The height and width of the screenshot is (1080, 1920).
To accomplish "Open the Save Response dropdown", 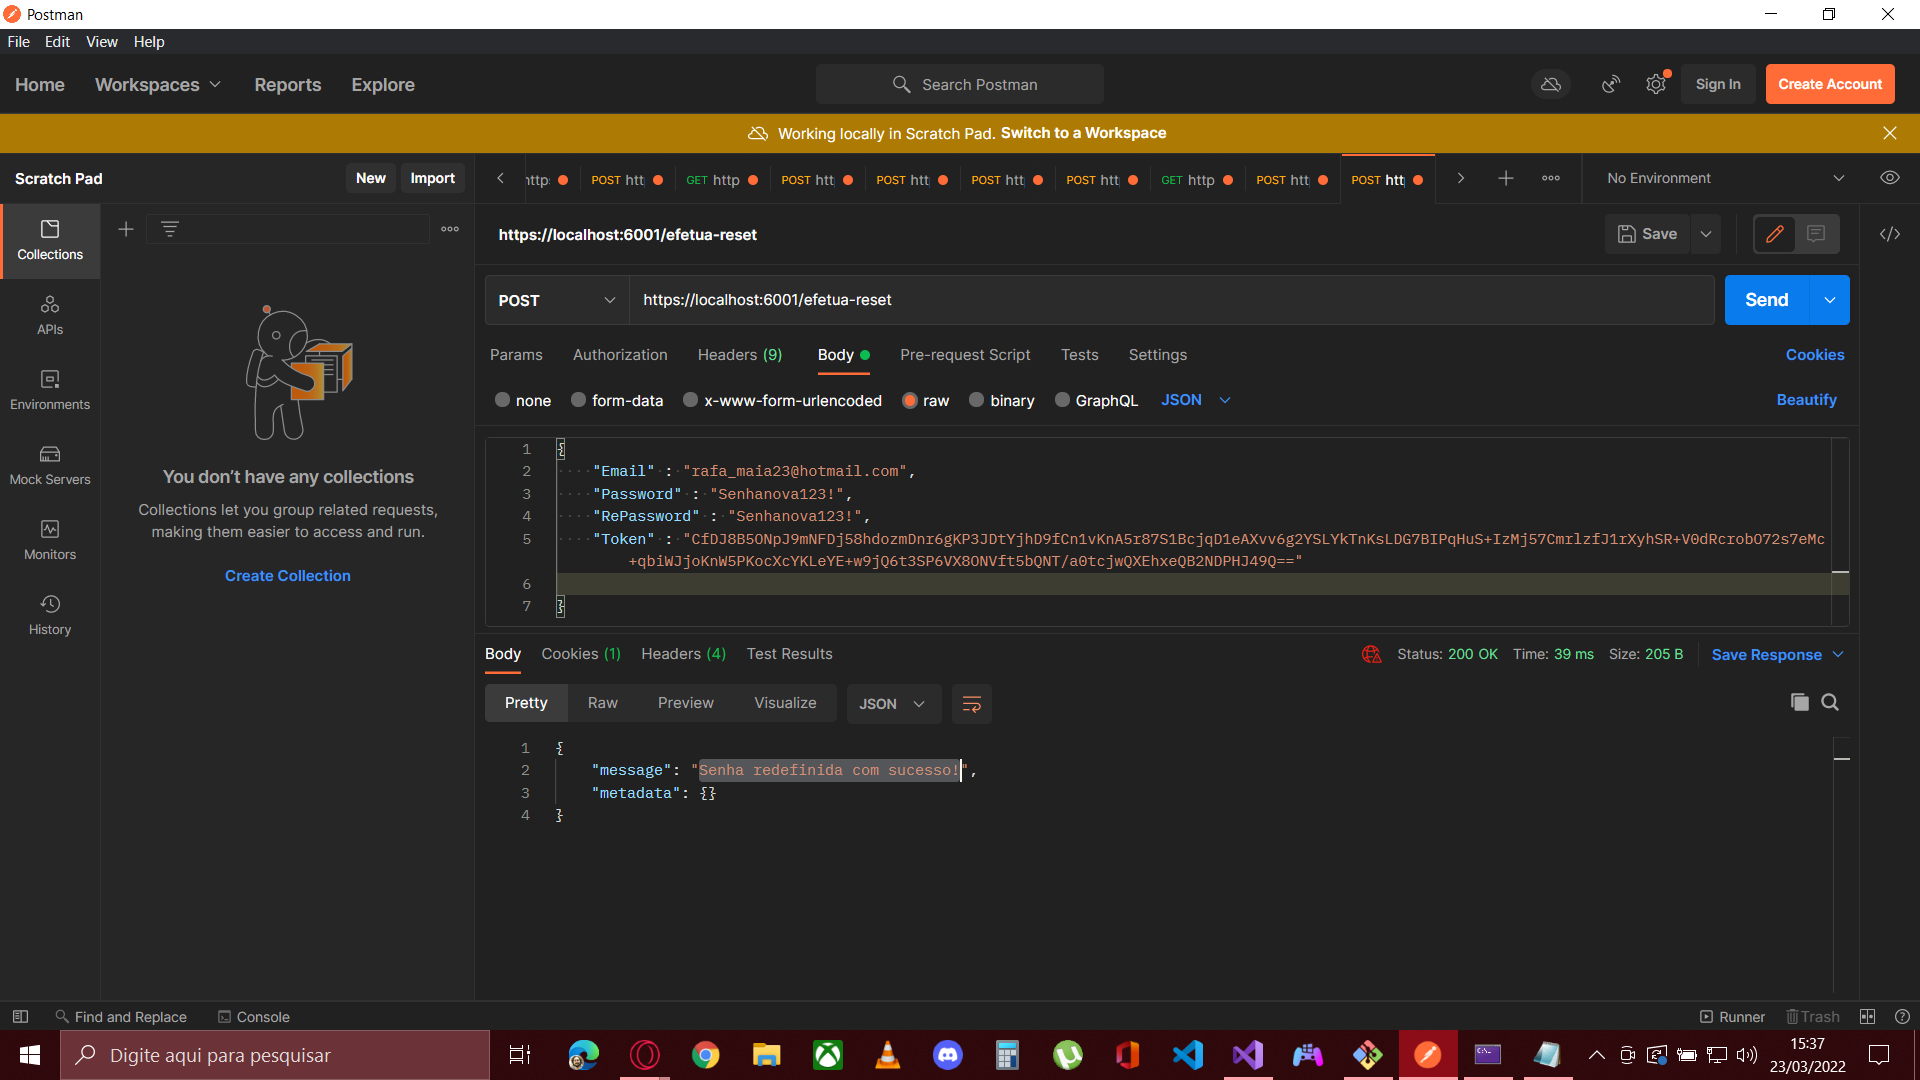I will [1778, 655].
